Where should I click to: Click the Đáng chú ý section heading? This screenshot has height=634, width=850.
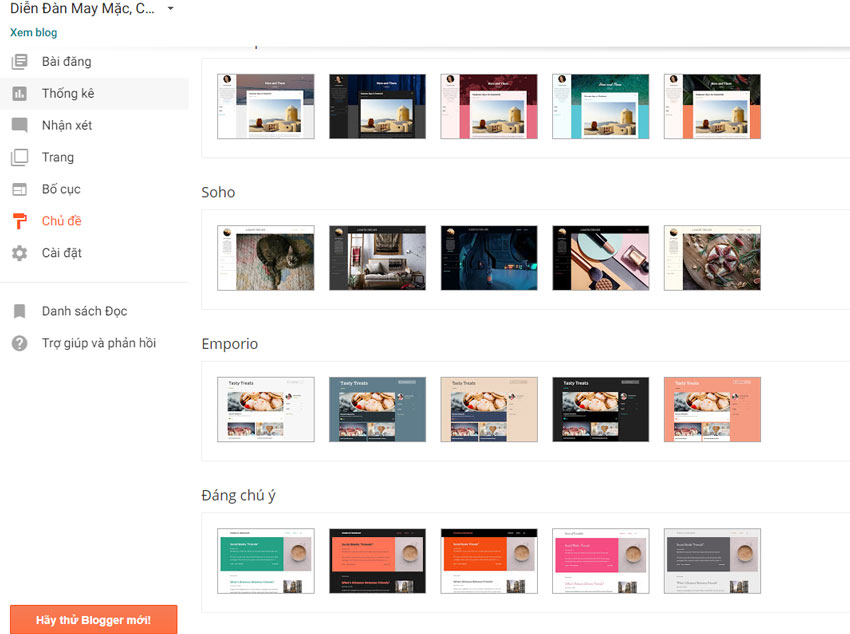pos(239,495)
